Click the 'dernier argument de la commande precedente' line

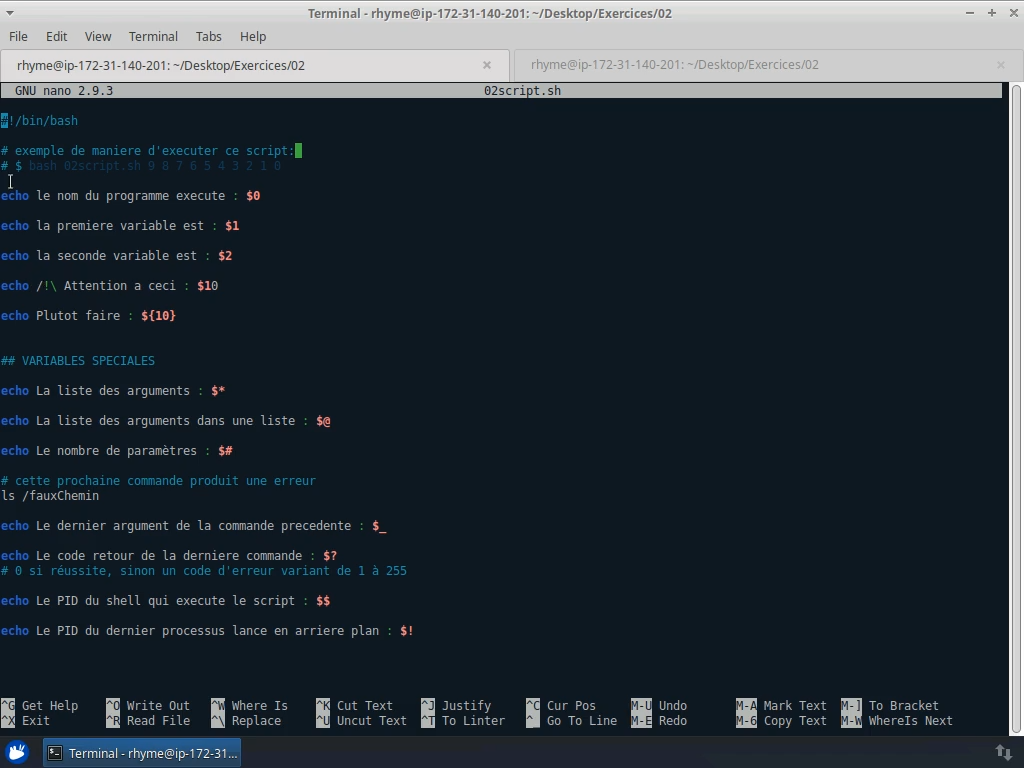click(x=194, y=526)
